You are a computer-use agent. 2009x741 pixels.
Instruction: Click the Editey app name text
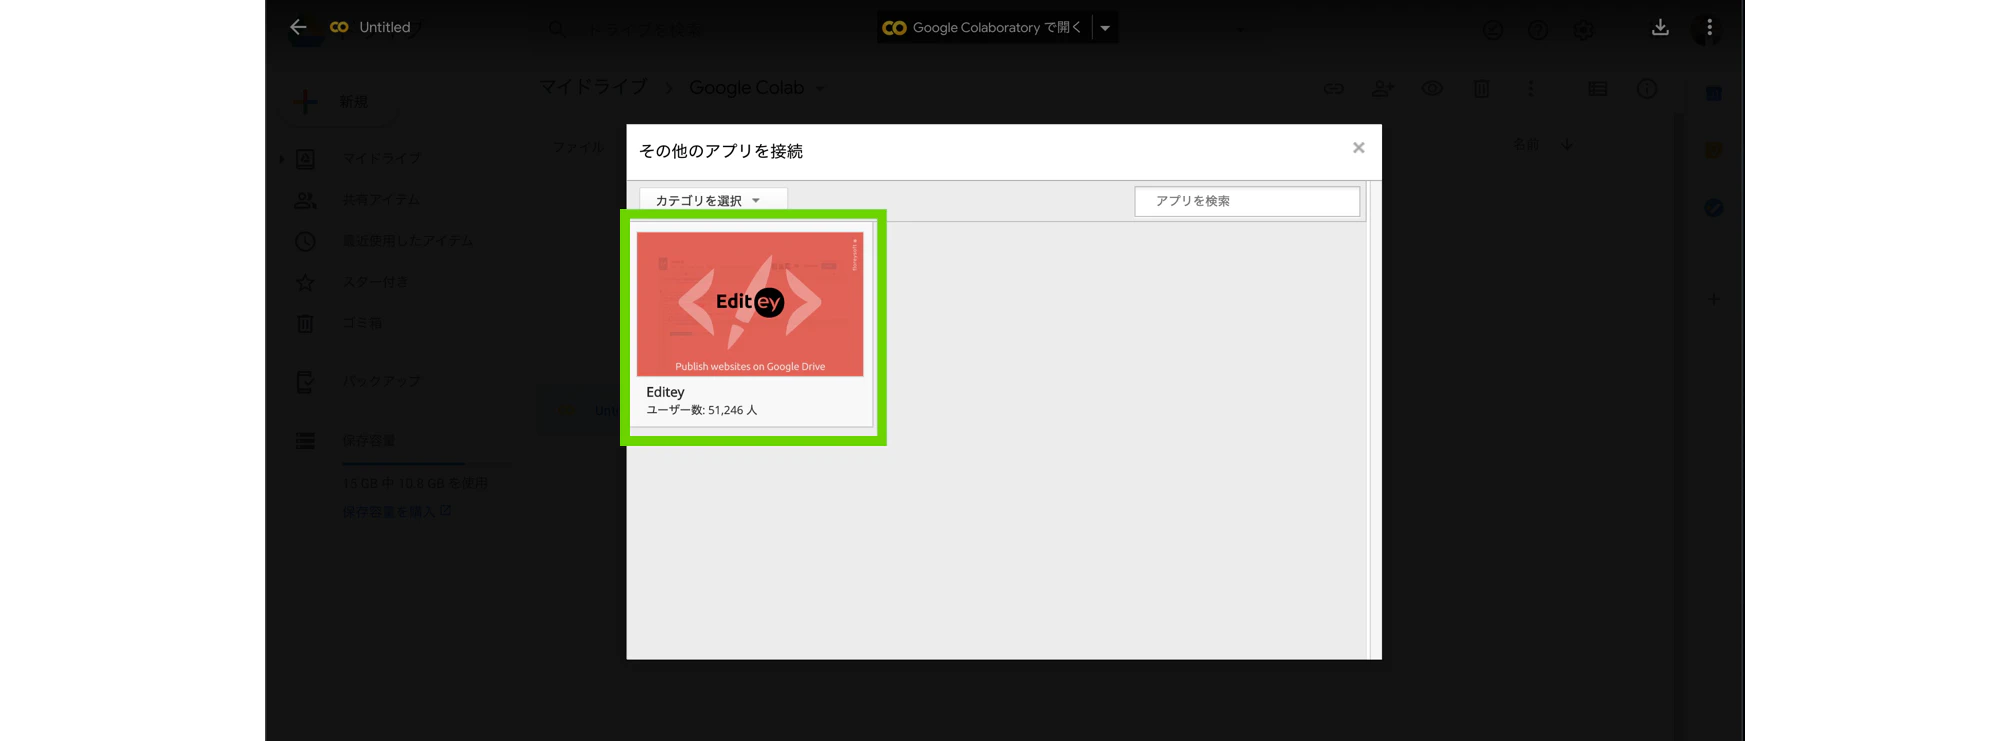665,392
